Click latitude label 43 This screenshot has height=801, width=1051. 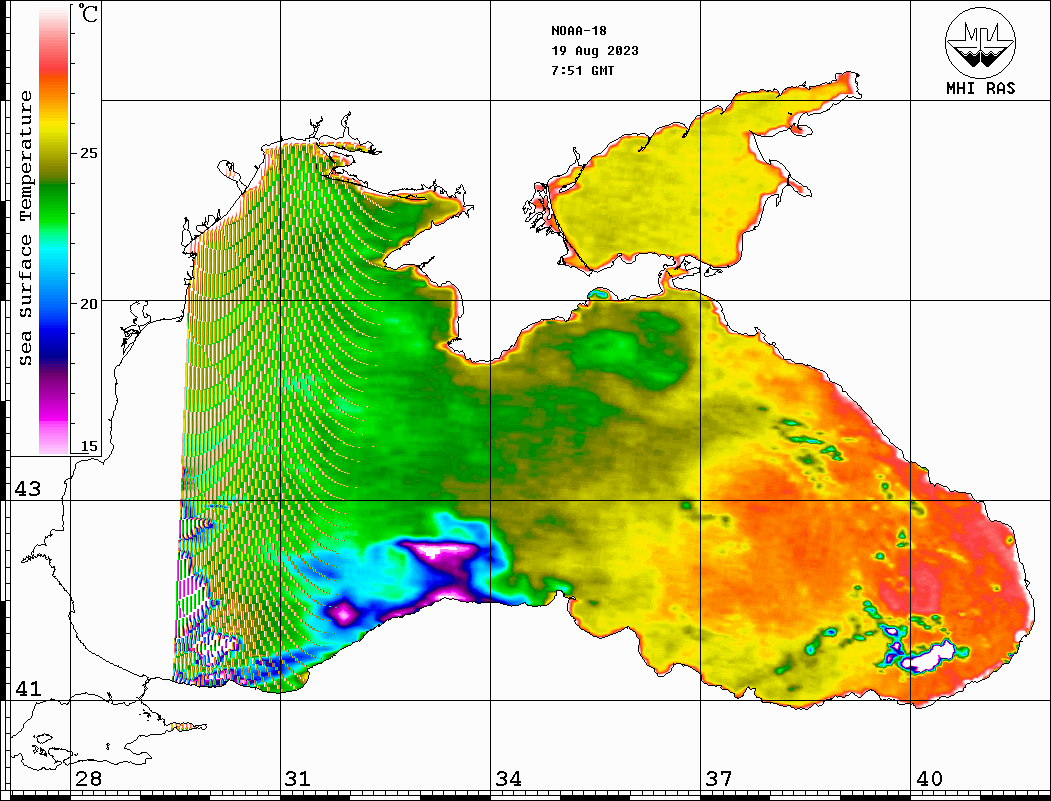(x=27, y=489)
